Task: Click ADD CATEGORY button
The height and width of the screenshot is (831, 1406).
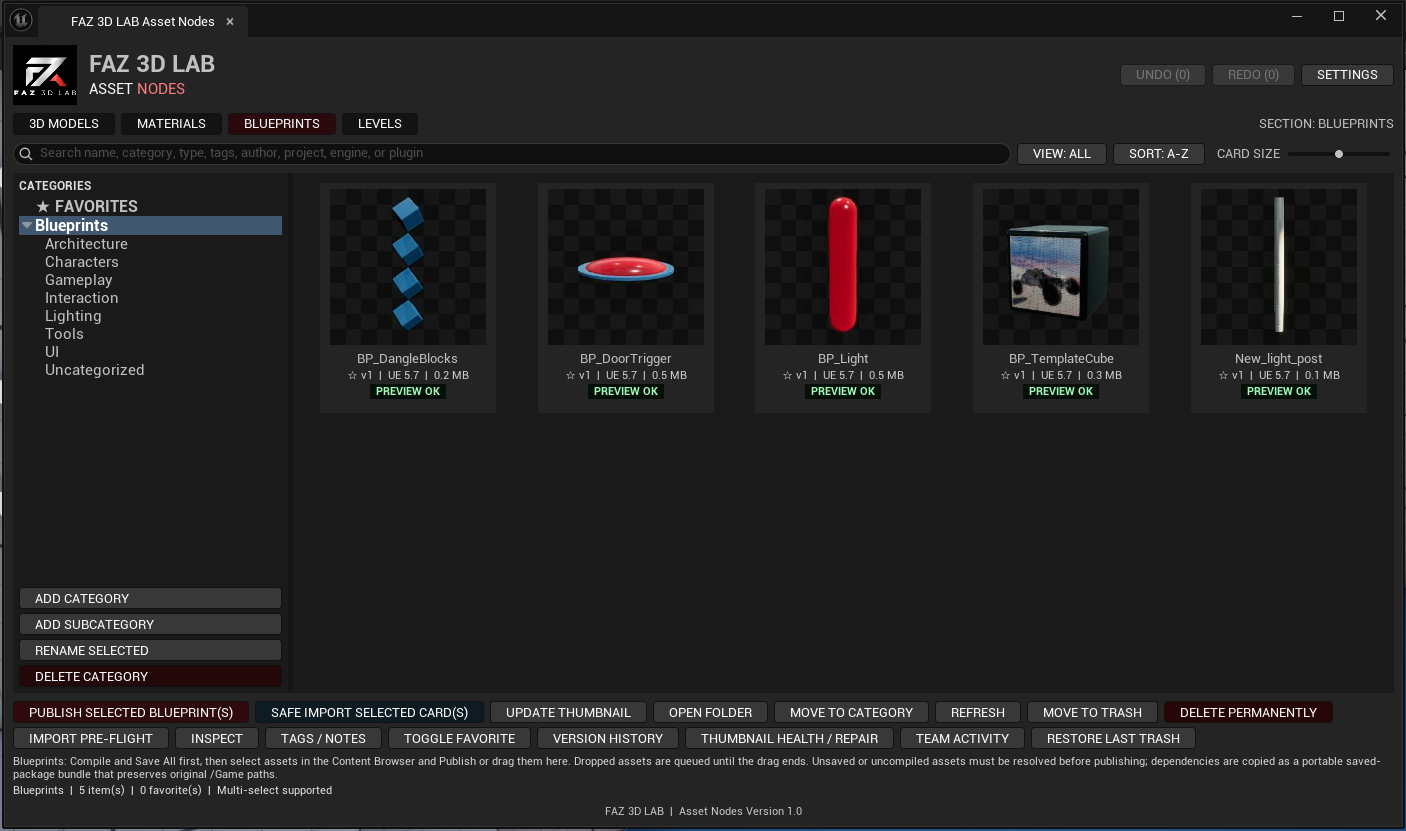Action: pos(150,598)
